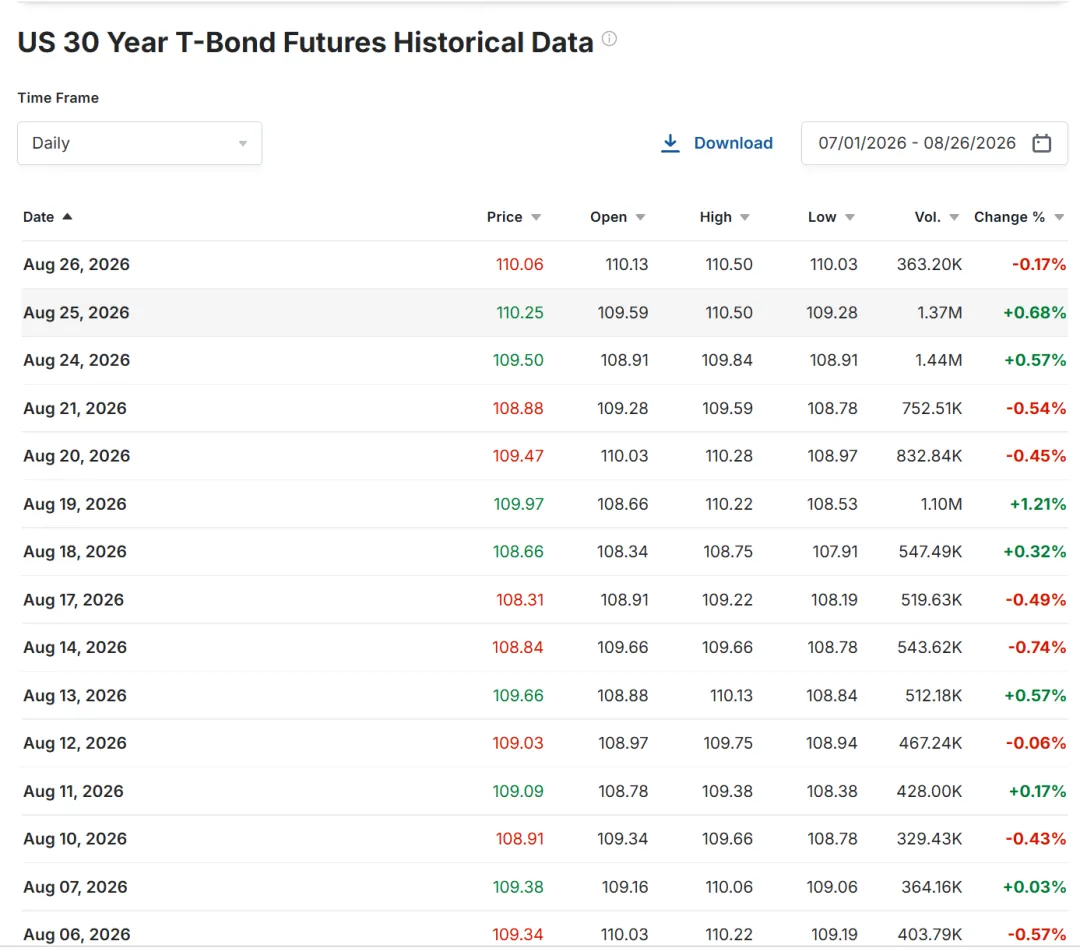The image size is (1080, 948).
Task: Click the Vol. column header label
Action: pos(927,217)
